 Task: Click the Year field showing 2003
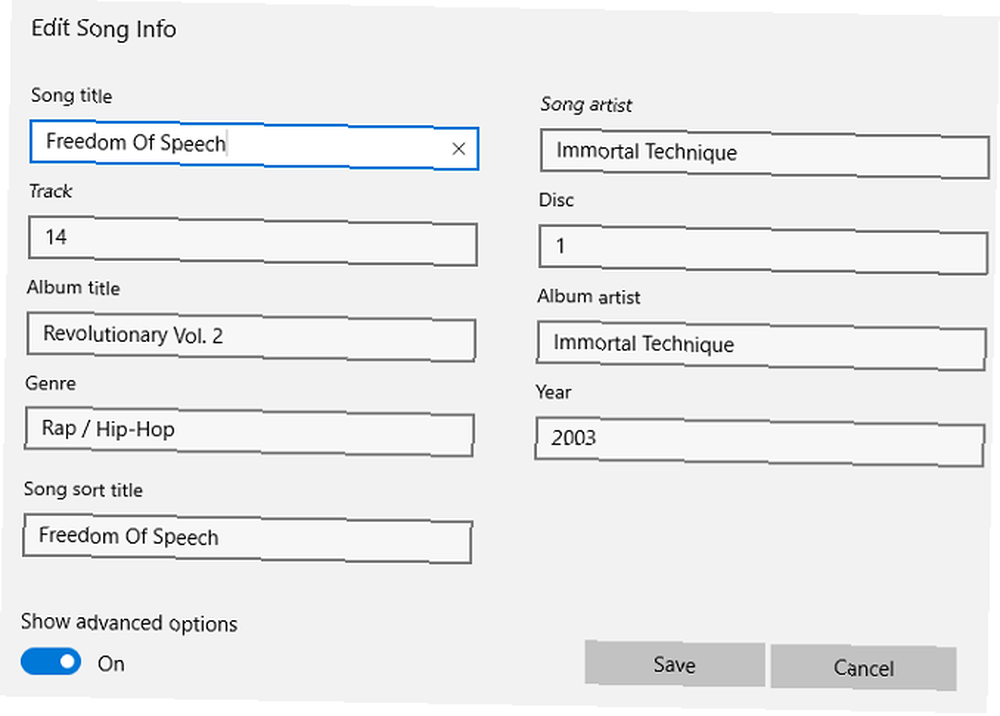click(760, 441)
